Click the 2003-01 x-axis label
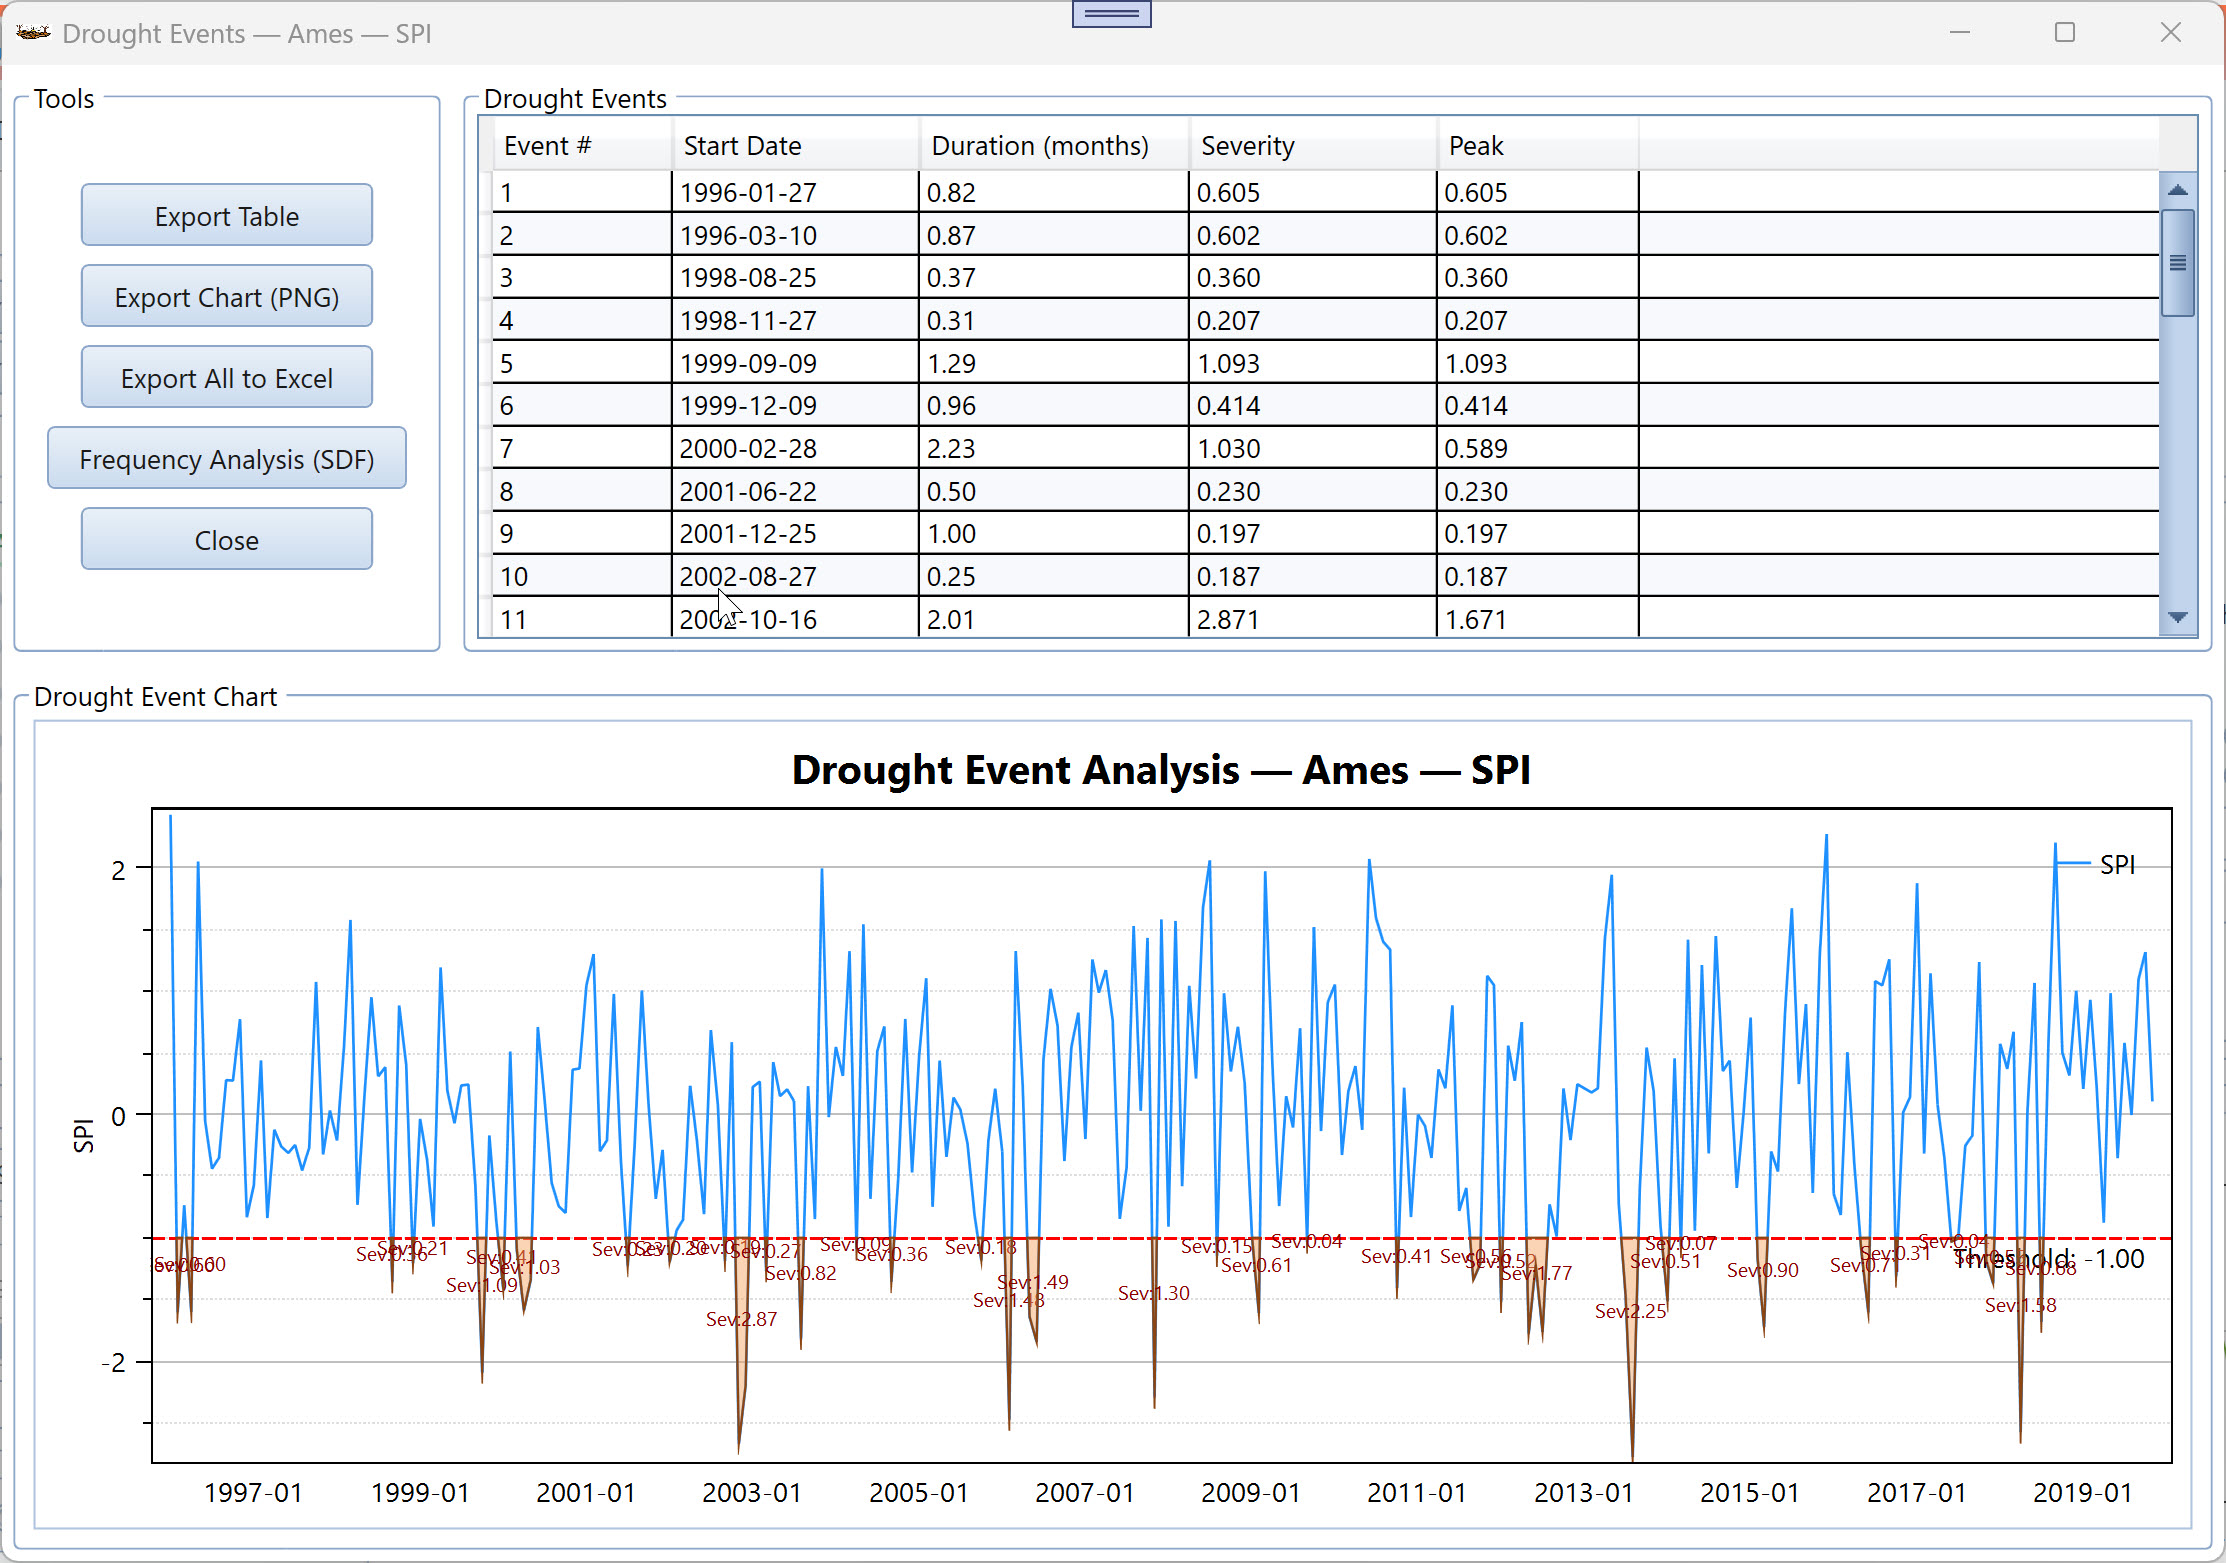This screenshot has height=1563, width=2226. (x=752, y=1493)
